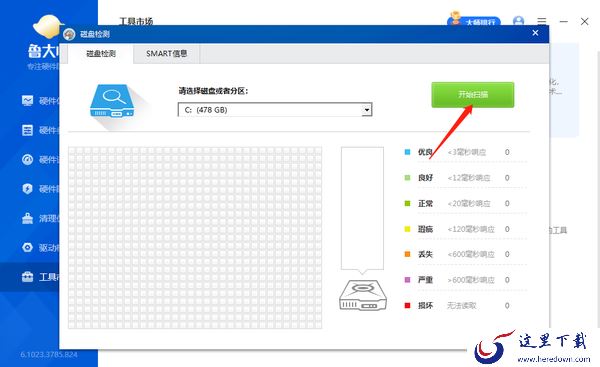Click the 工具市场 heading in main window
This screenshot has height=367, width=600.
(136, 21)
